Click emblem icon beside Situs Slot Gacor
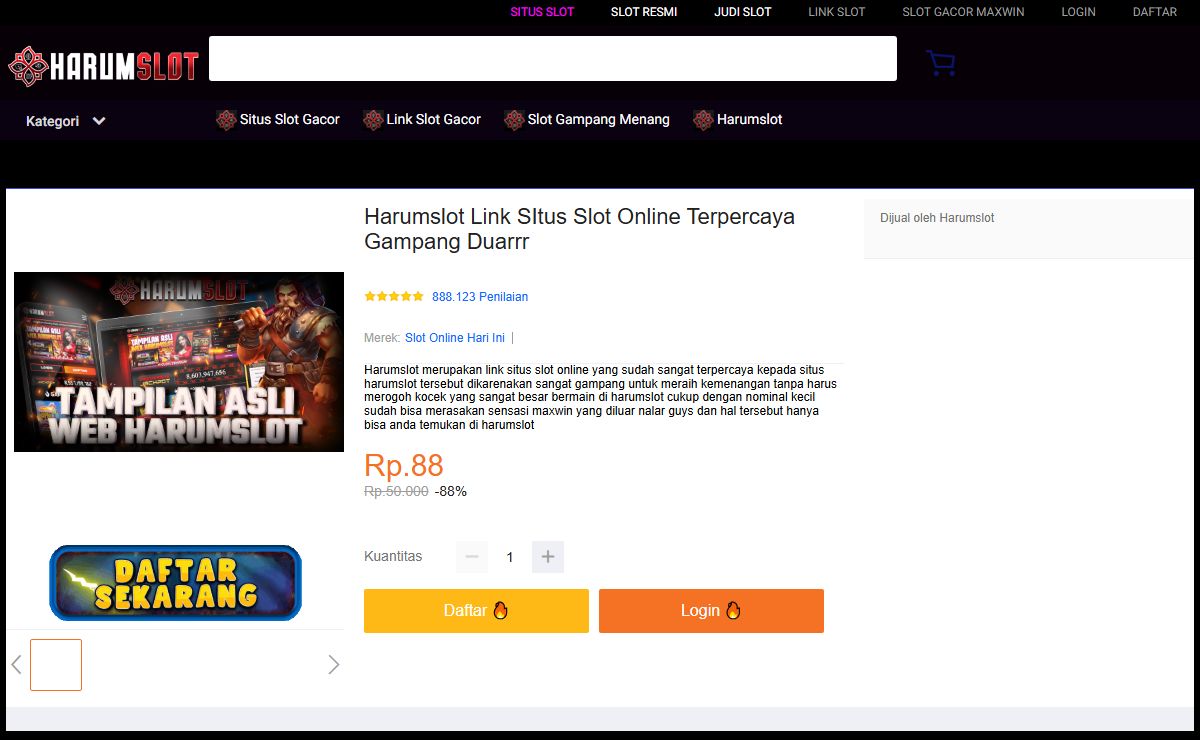The width and height of the screenshot is (1200, 740). pyautogui.click(x=226, y=120)
